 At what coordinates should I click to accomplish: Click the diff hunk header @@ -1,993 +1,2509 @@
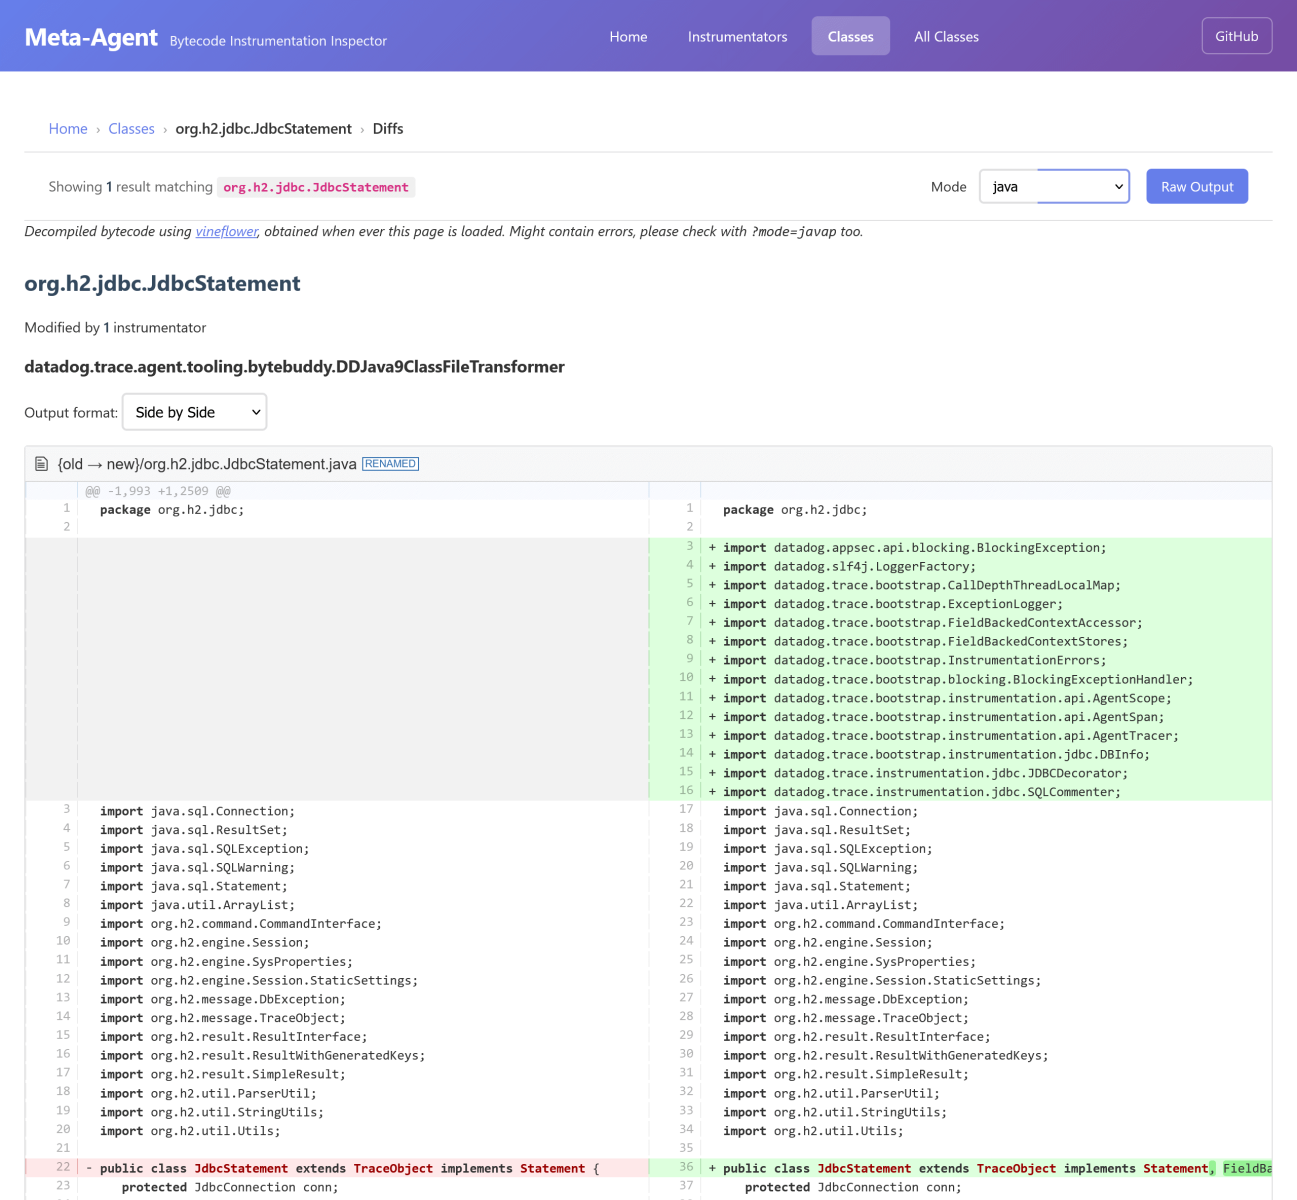pyautogui.click(x=158, y=491)
